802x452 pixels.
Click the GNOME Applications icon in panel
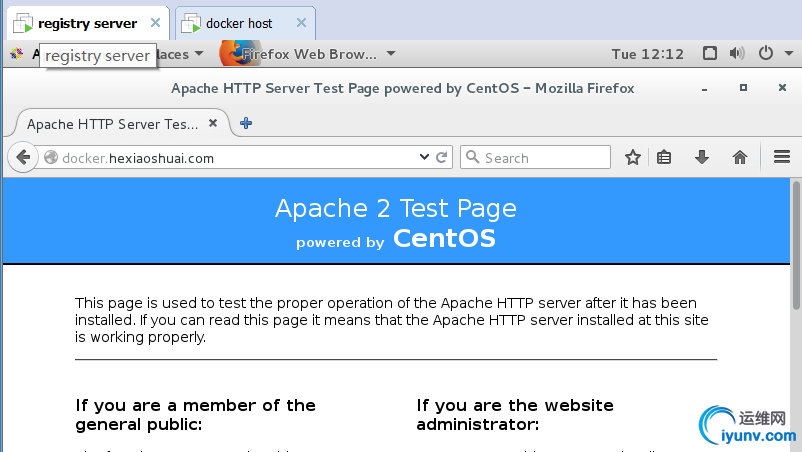pos(16,53)
